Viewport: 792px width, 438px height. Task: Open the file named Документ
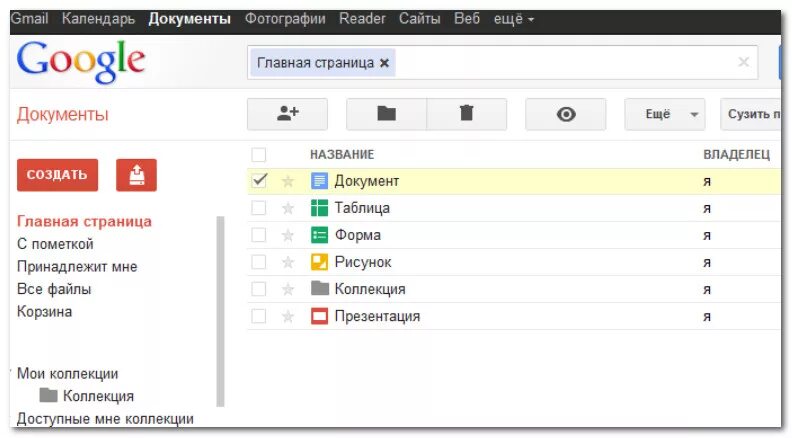pos(367,181)
